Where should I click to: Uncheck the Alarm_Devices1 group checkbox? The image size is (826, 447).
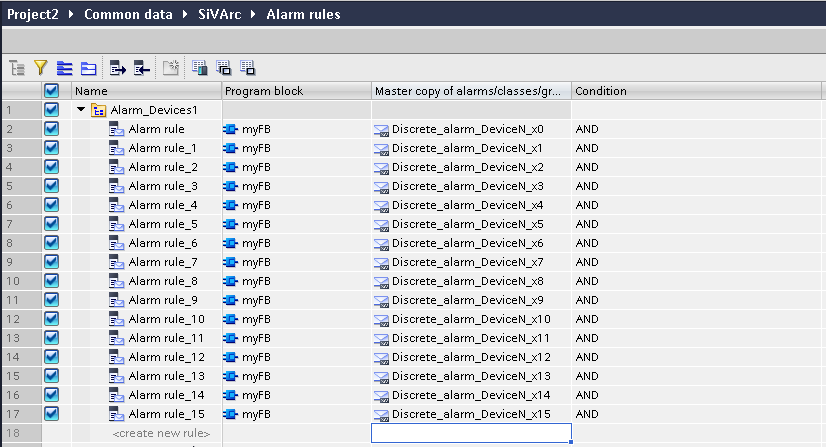(51, 110)
